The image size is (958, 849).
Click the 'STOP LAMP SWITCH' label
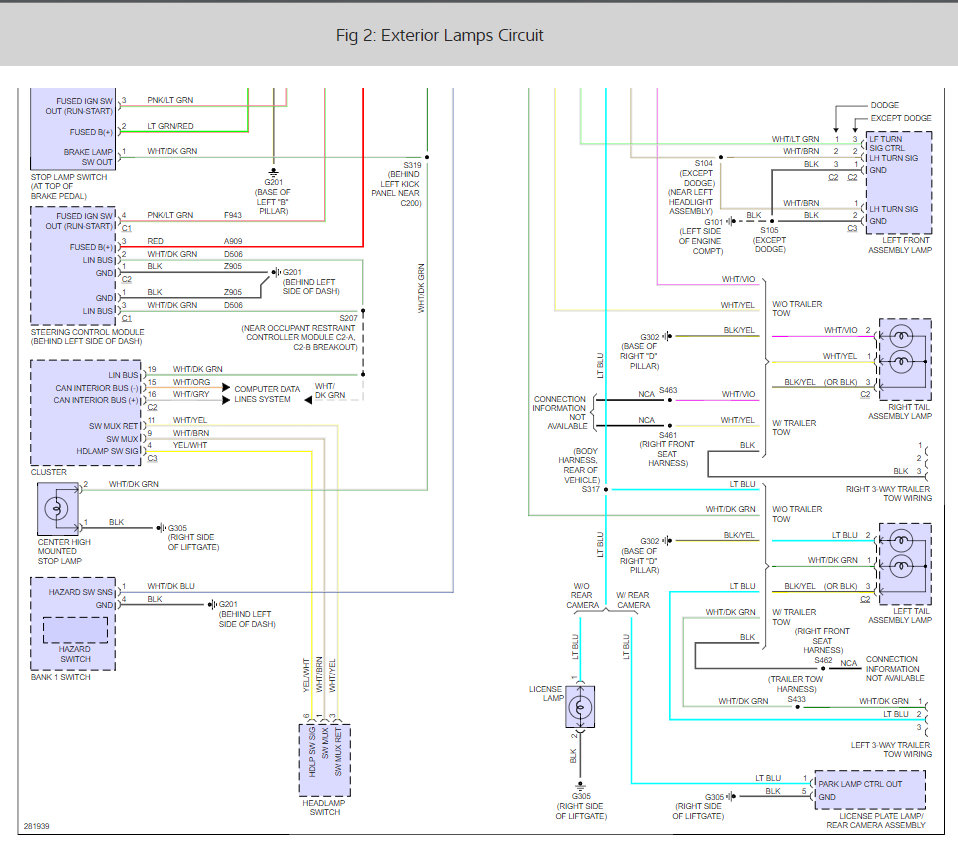69,177
